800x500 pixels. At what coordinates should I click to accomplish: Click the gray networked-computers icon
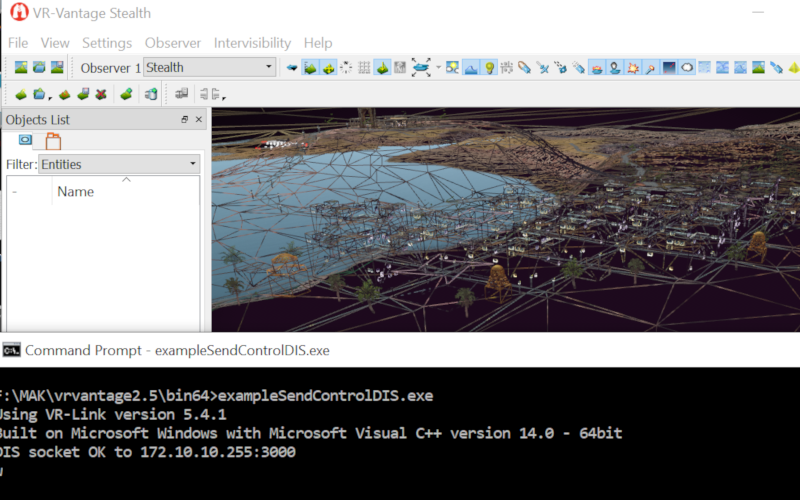tap(182, 94)
